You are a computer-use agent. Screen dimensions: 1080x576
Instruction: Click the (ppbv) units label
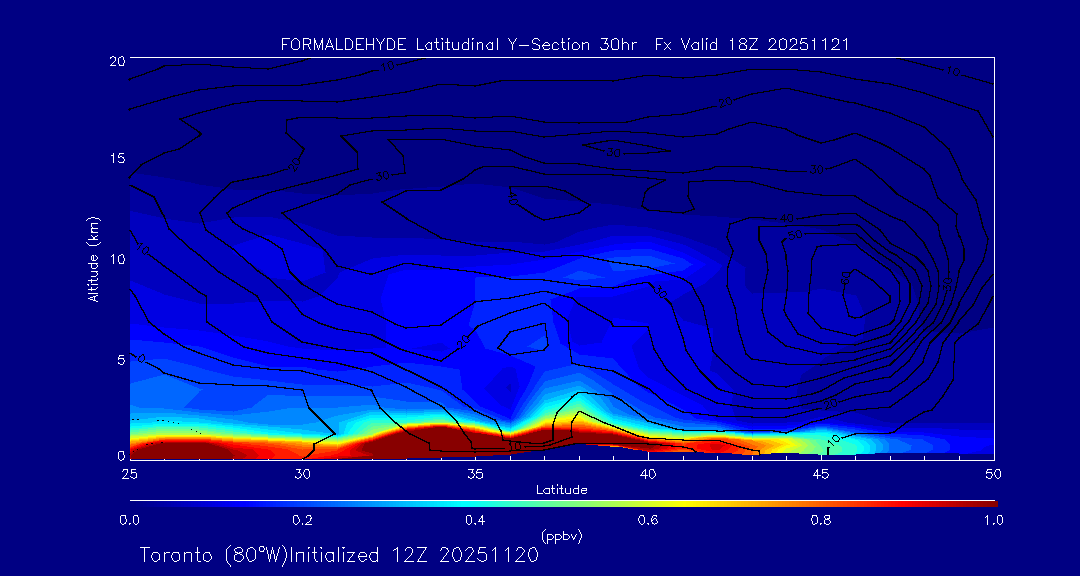pyautogui.click(x=561, y=536)
